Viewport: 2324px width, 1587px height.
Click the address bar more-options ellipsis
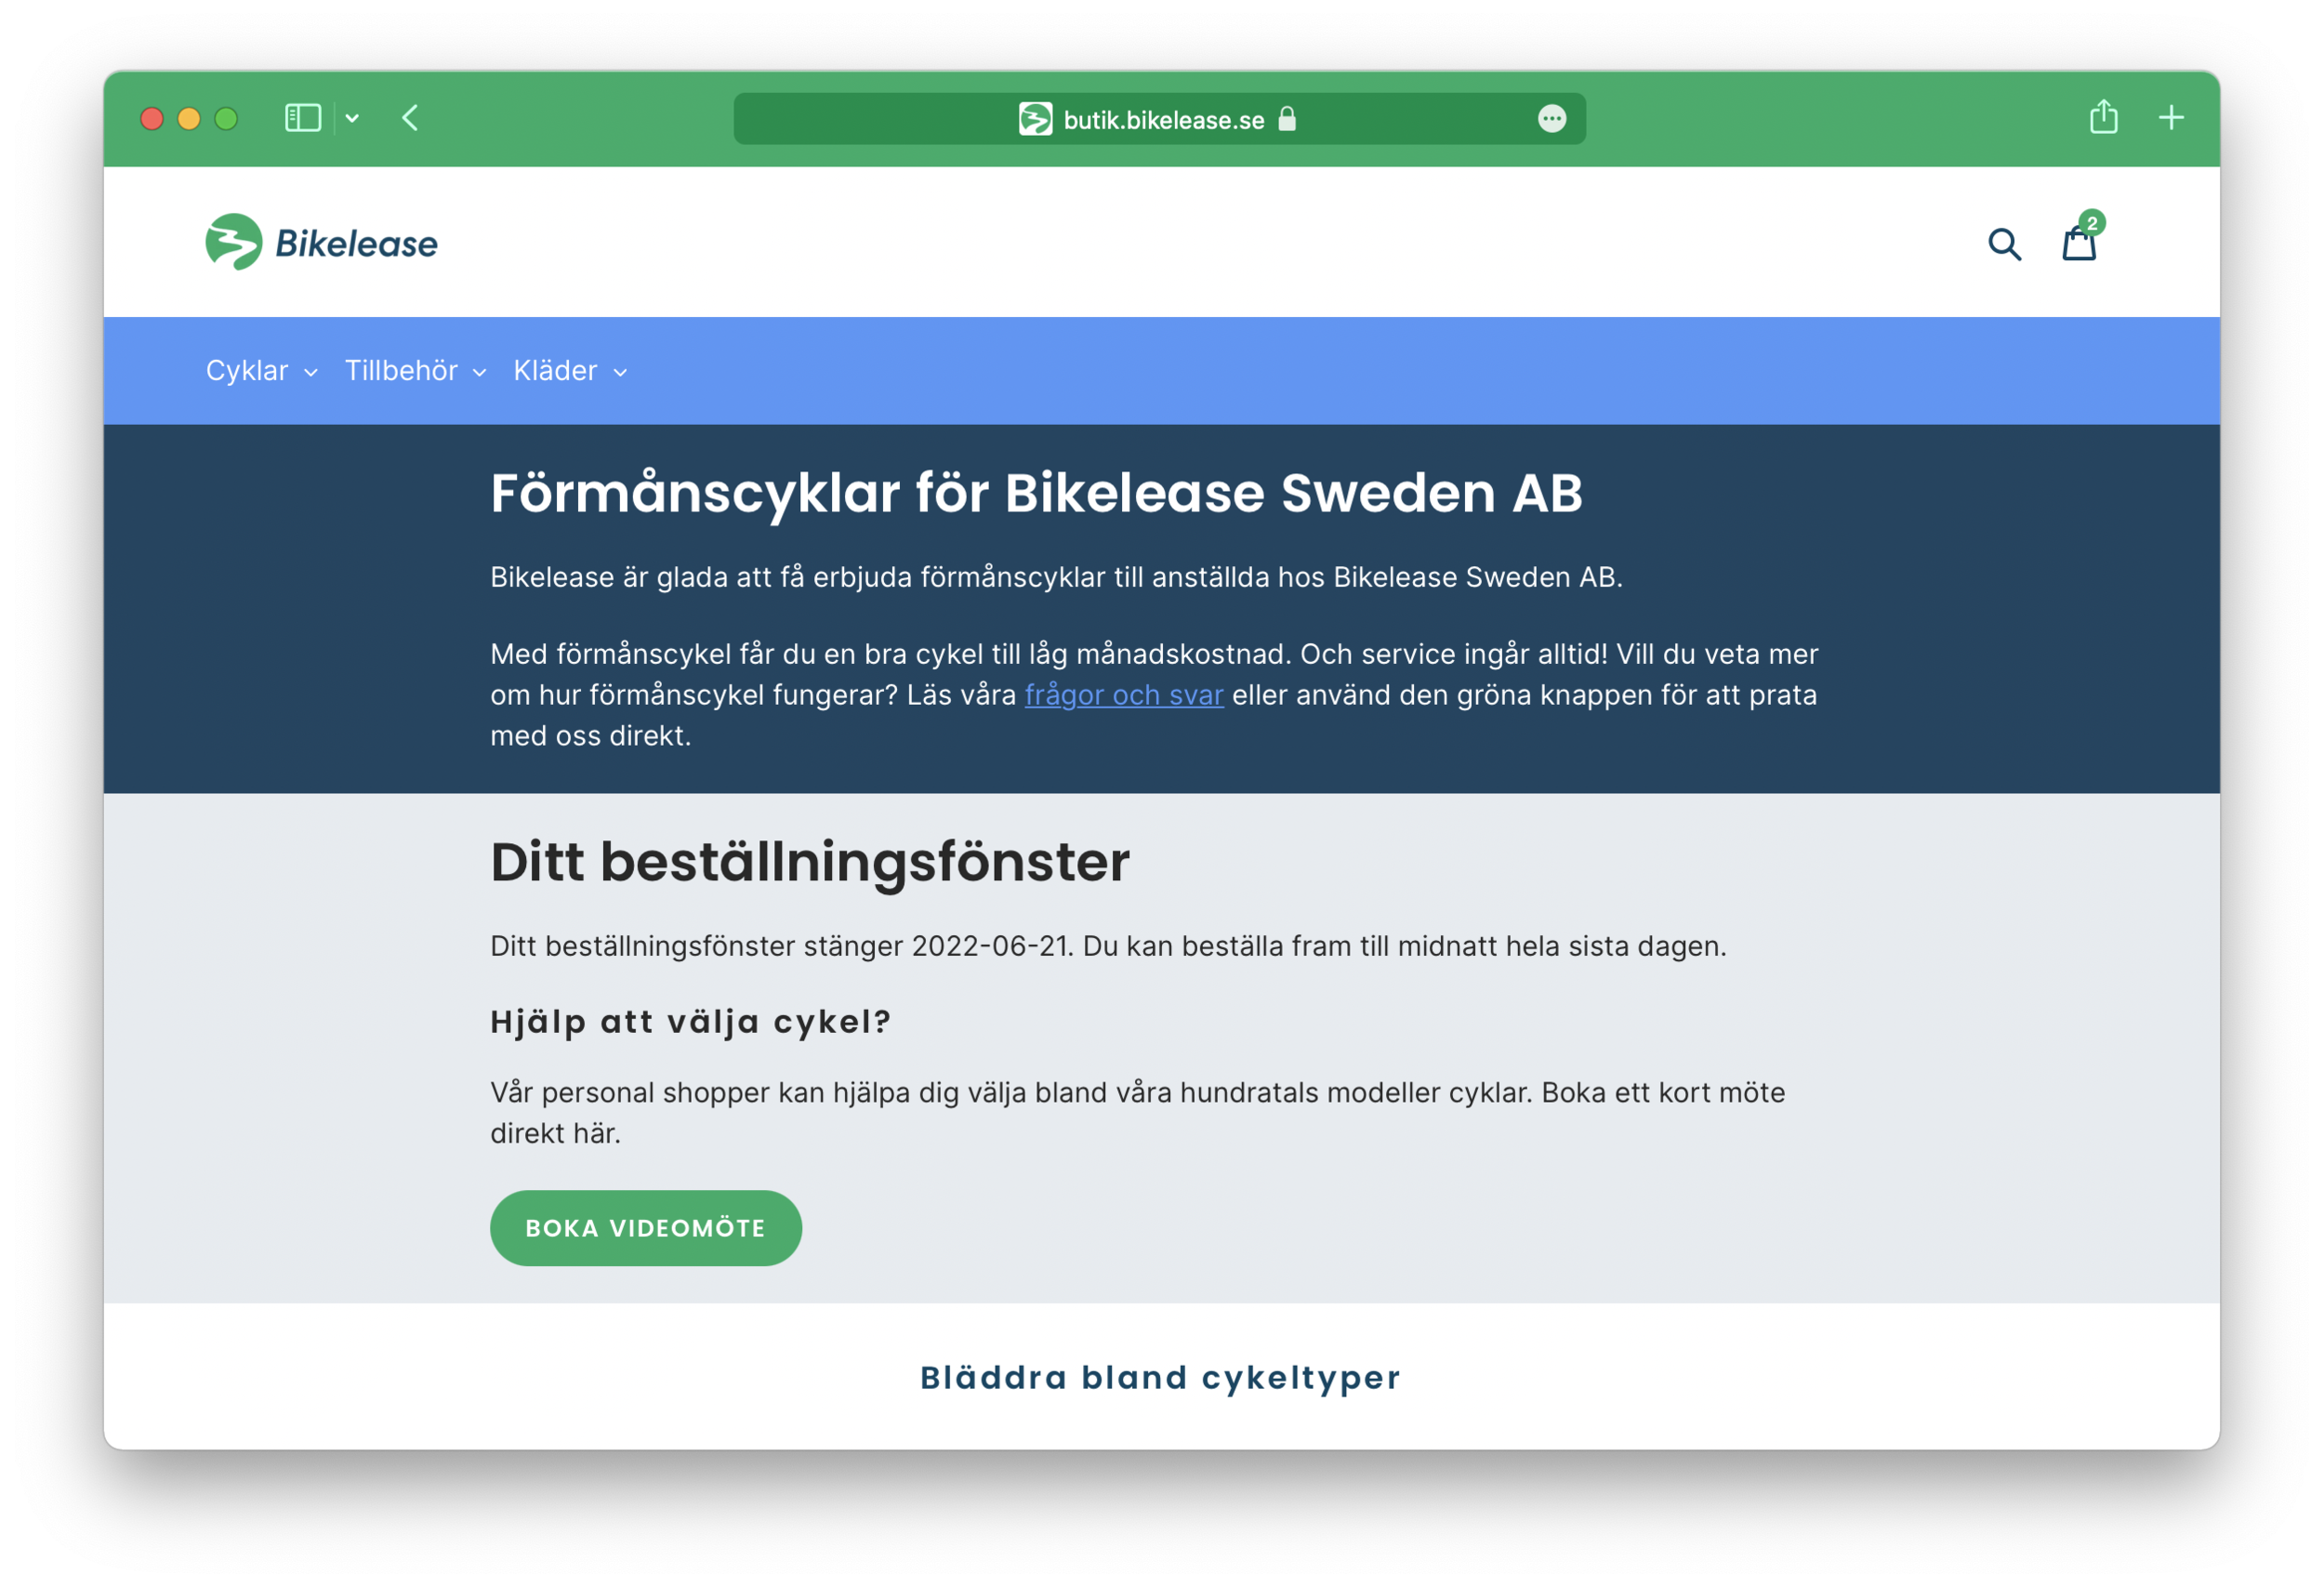point(1551,119)
